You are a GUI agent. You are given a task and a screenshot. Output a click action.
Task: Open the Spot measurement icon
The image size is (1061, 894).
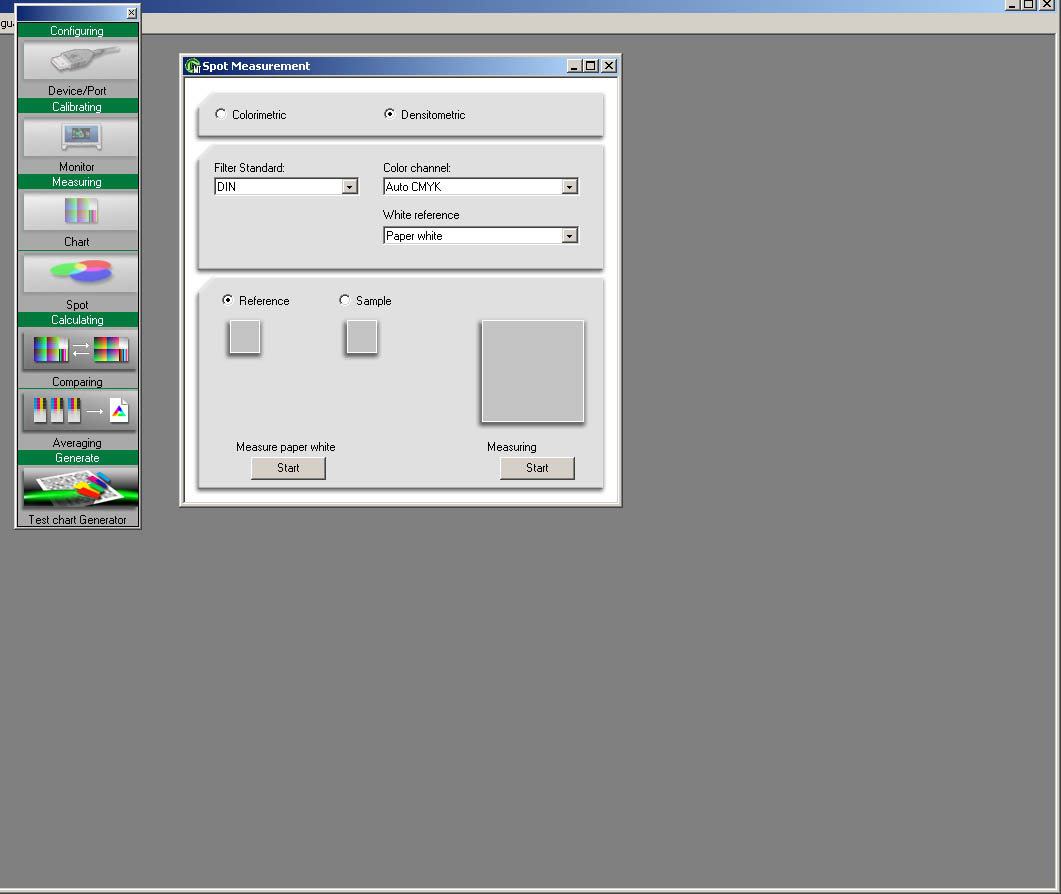coord(81,273)
